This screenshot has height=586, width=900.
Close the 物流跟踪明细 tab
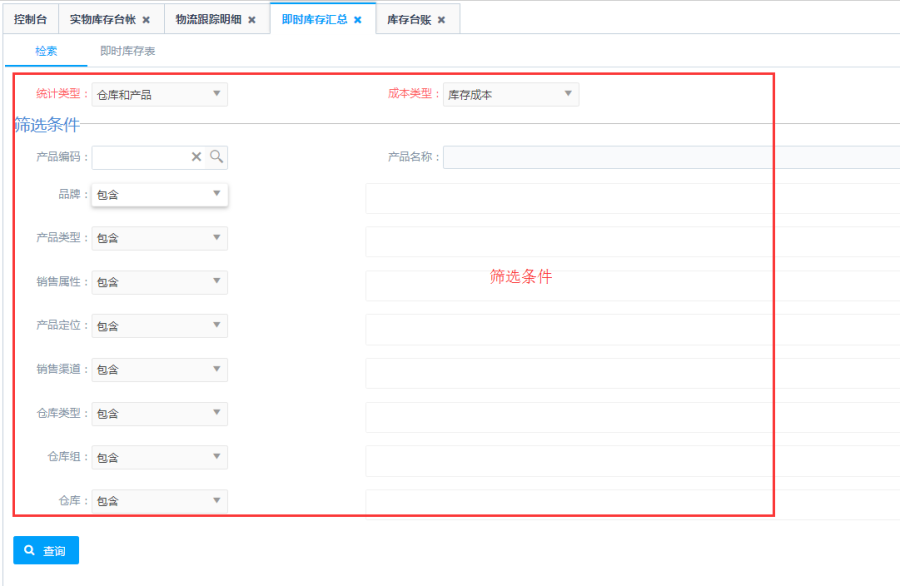[252, 20]
